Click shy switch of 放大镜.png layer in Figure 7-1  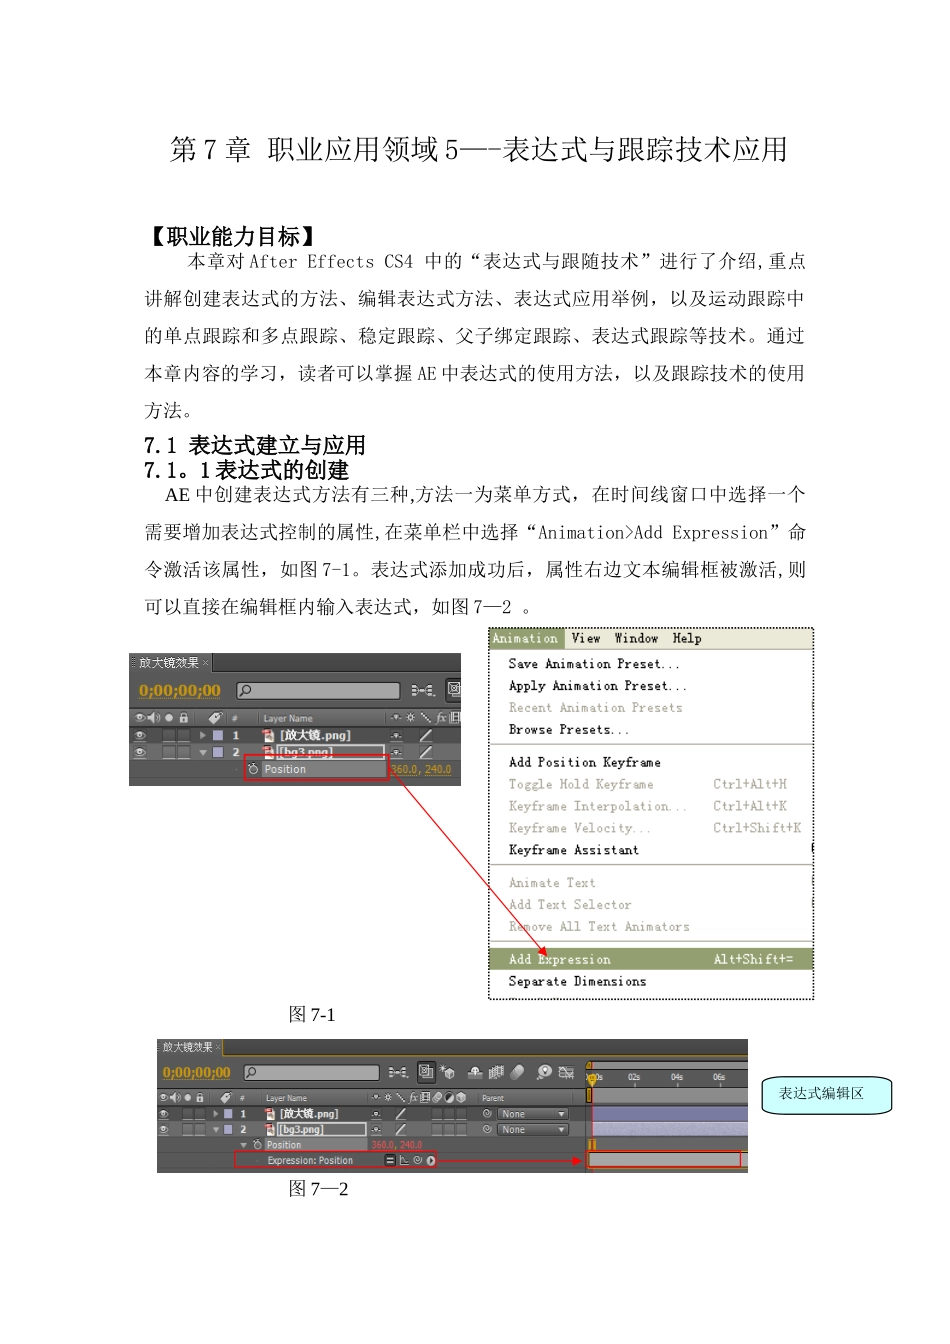coord(396,736)
